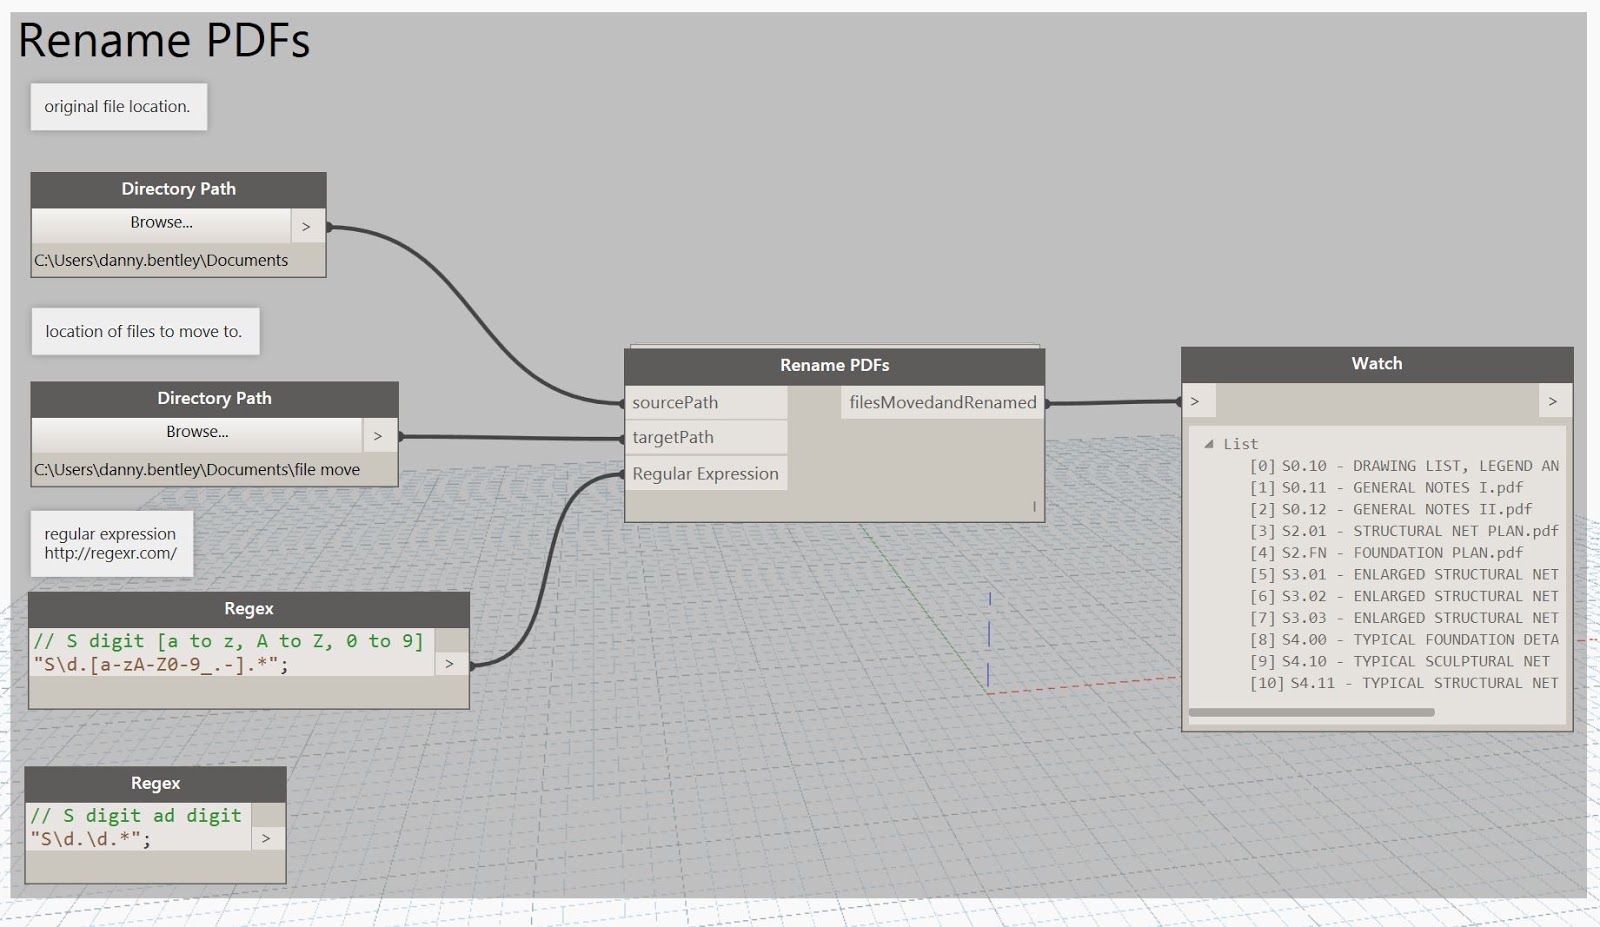Edit the Documents path field in Directory Path
The height and width of the screenshot is (927, 1600).
coord(160,260)
